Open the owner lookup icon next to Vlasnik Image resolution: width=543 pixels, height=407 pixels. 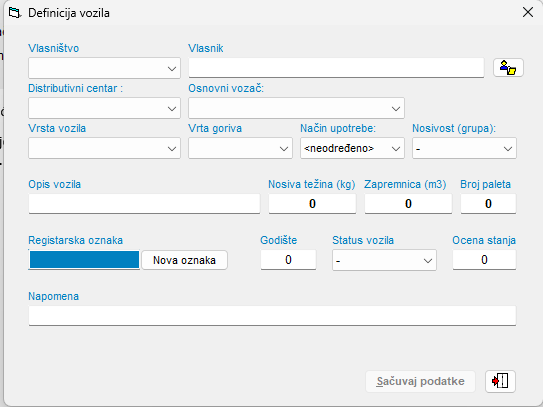coord(508,68)
